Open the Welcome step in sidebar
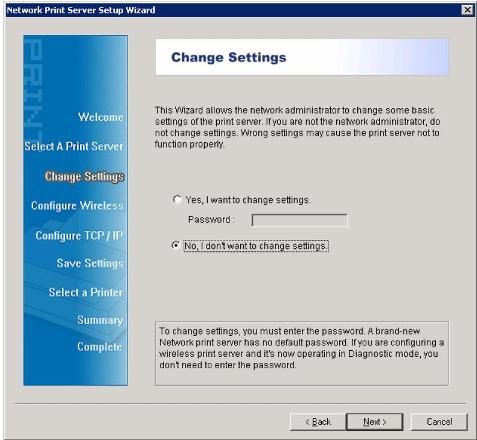477x440 pixels. pyautogui.click(x=101, y=117)
